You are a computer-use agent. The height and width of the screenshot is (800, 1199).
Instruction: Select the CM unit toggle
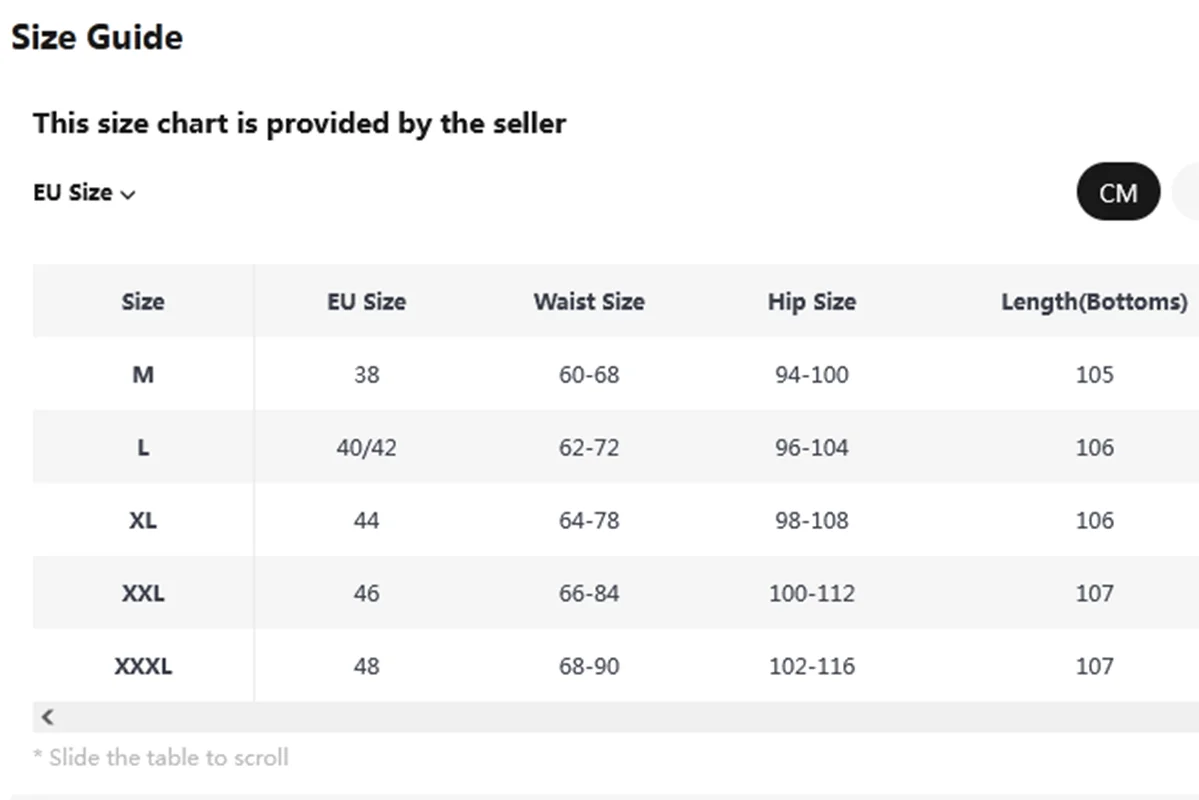pos(1118,192)
